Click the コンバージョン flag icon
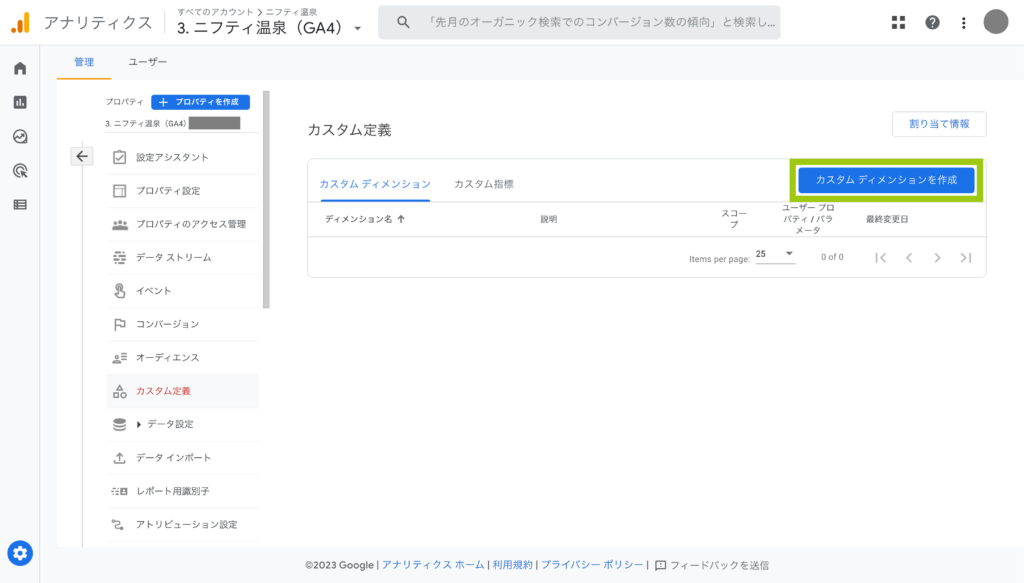Image resolution: width=1024 pixels, height=583 pixels. 120,324
